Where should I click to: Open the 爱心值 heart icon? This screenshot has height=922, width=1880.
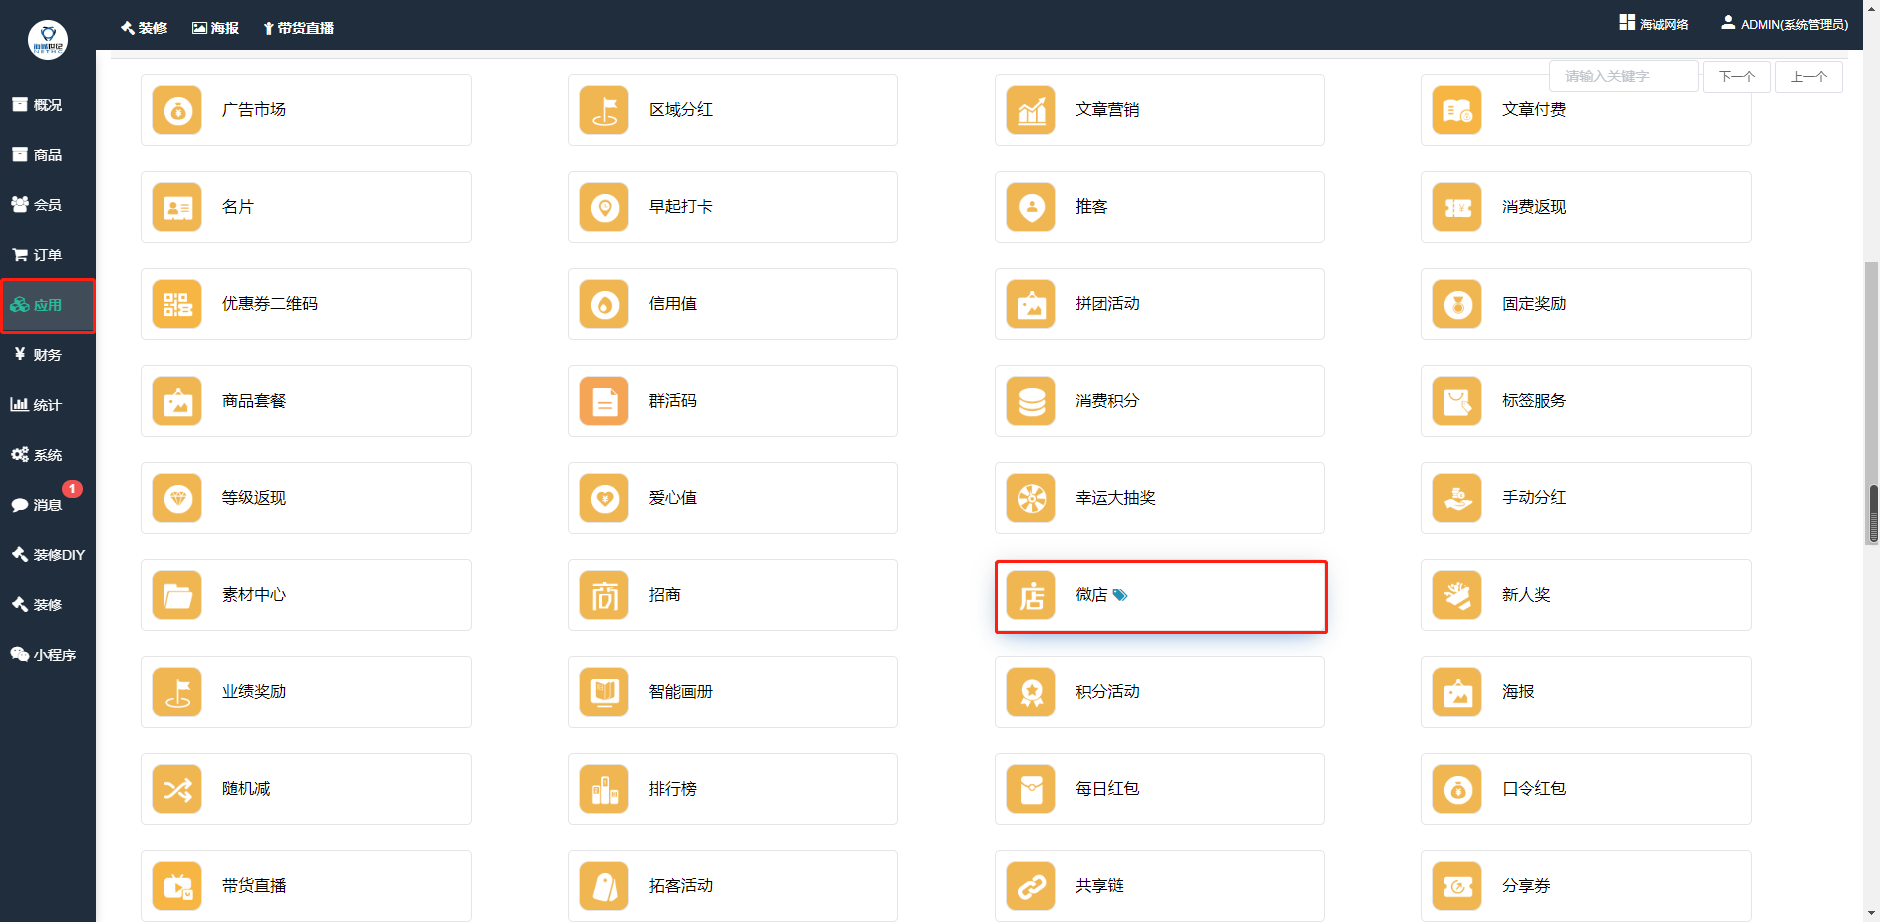click(604, 498)
